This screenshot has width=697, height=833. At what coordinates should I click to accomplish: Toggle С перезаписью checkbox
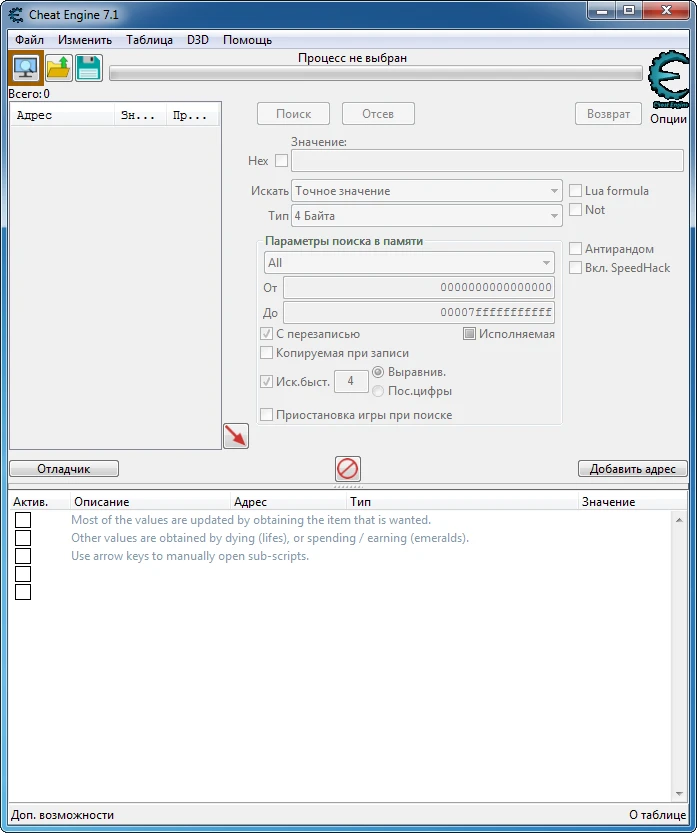267,334
